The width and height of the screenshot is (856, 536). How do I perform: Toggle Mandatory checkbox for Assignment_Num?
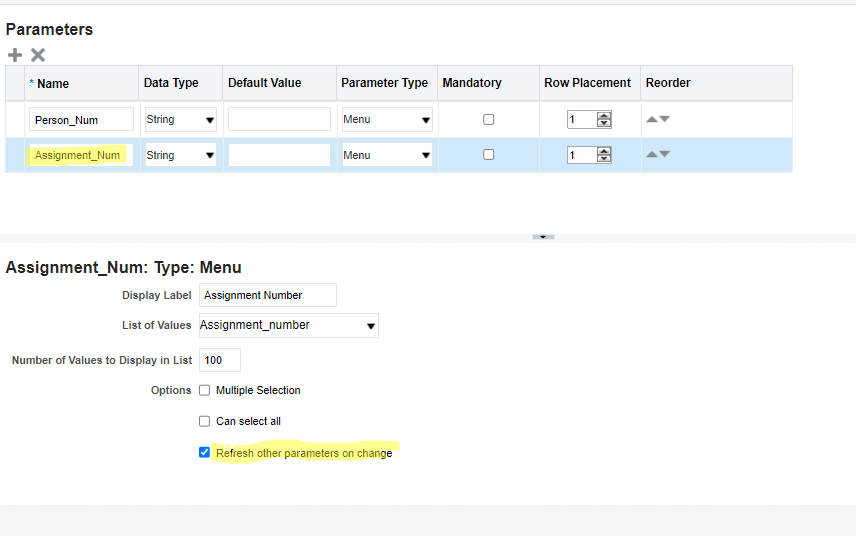488,155
